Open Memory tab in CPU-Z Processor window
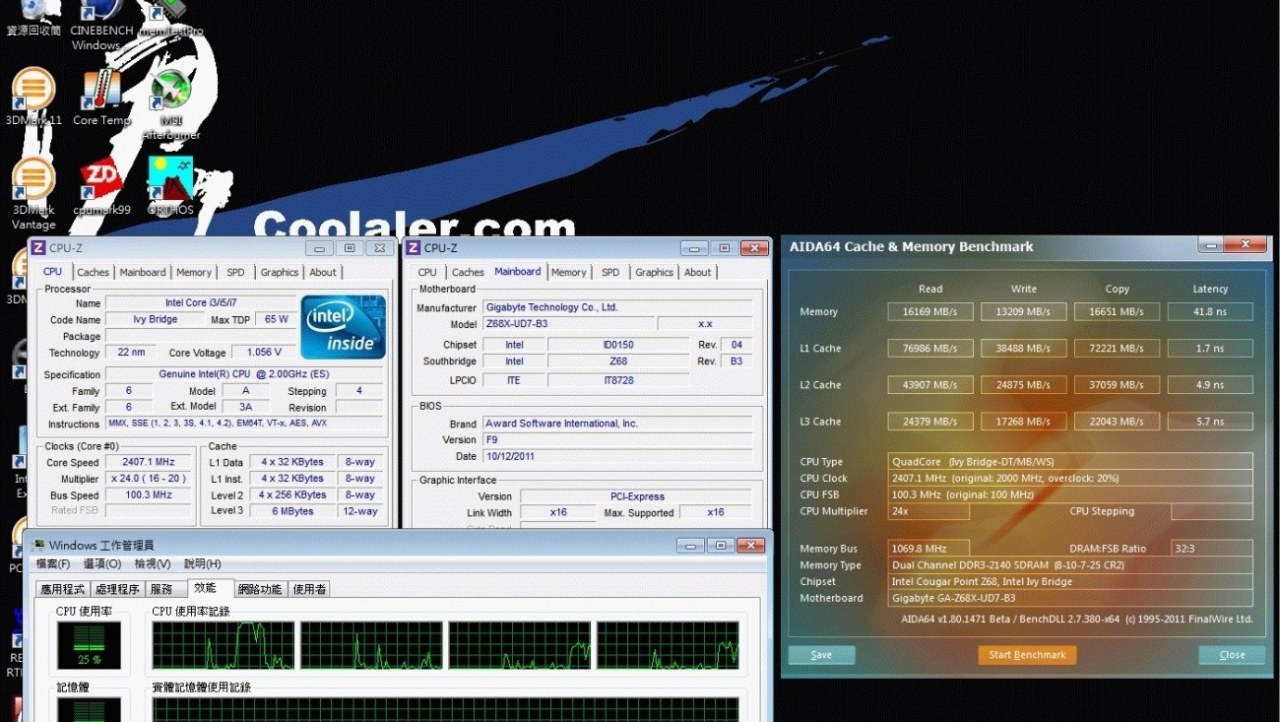This screenshot has width=1280, height=722. pyautogui.click(x=194, y=272)
